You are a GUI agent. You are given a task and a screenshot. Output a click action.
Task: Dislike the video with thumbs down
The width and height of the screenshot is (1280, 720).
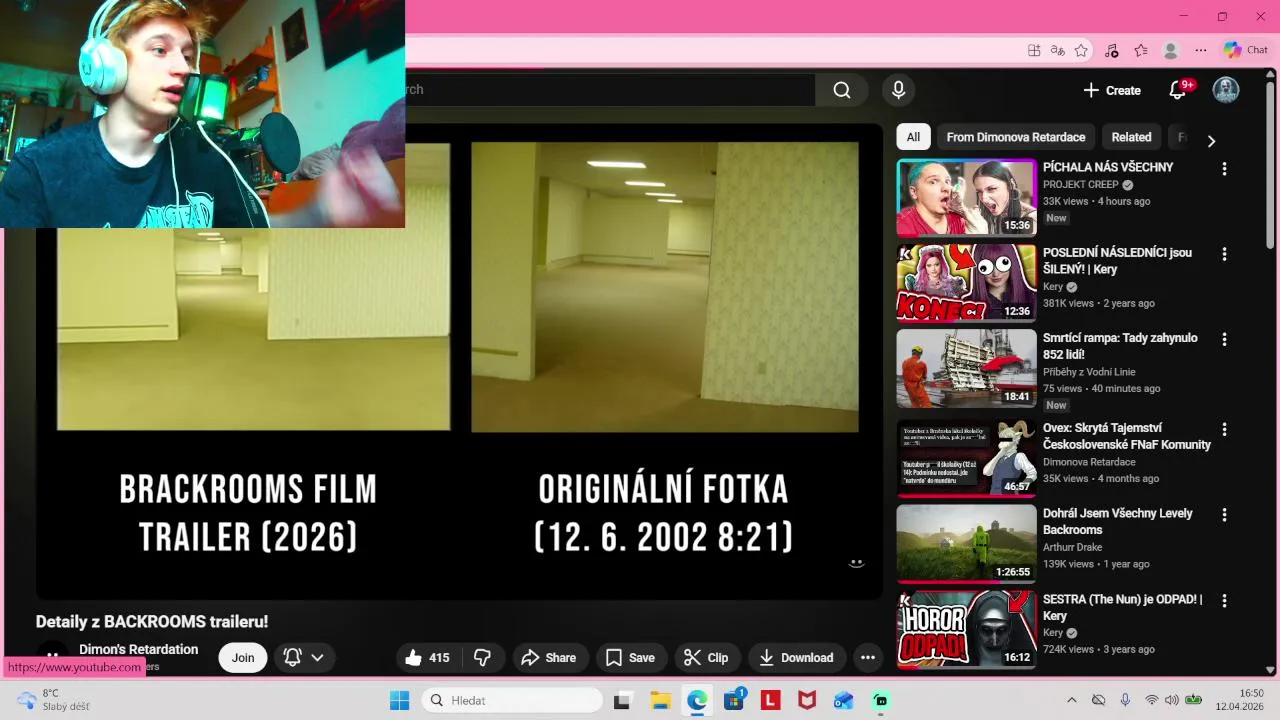pyautogui.click(x=482, y=657)
